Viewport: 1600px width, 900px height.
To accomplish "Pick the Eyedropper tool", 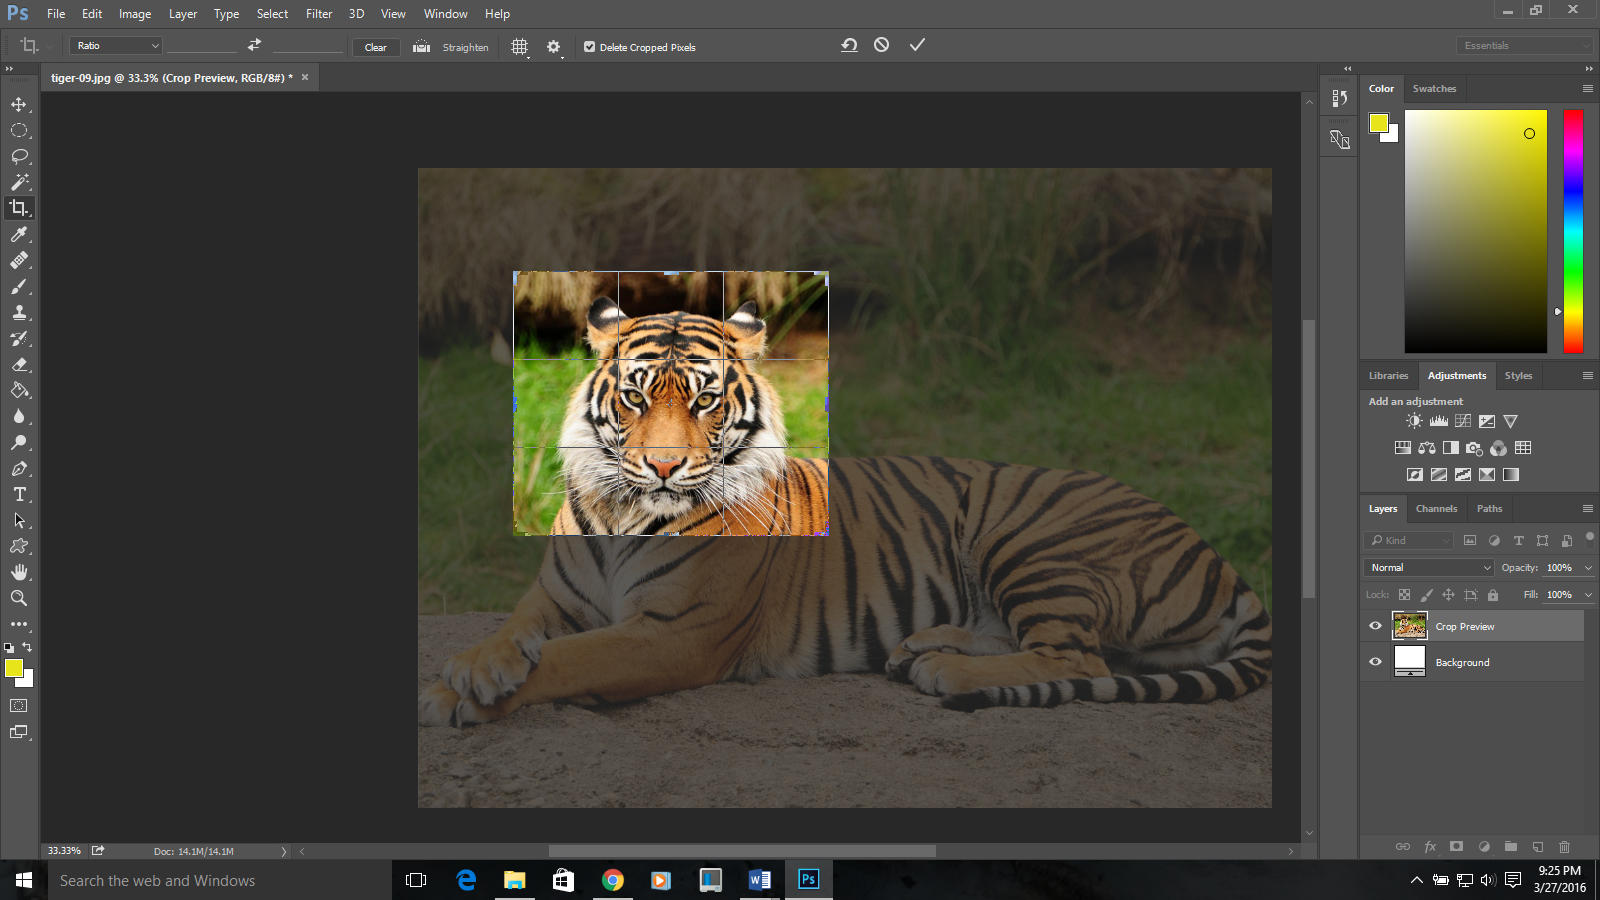I will pos(20,235).
